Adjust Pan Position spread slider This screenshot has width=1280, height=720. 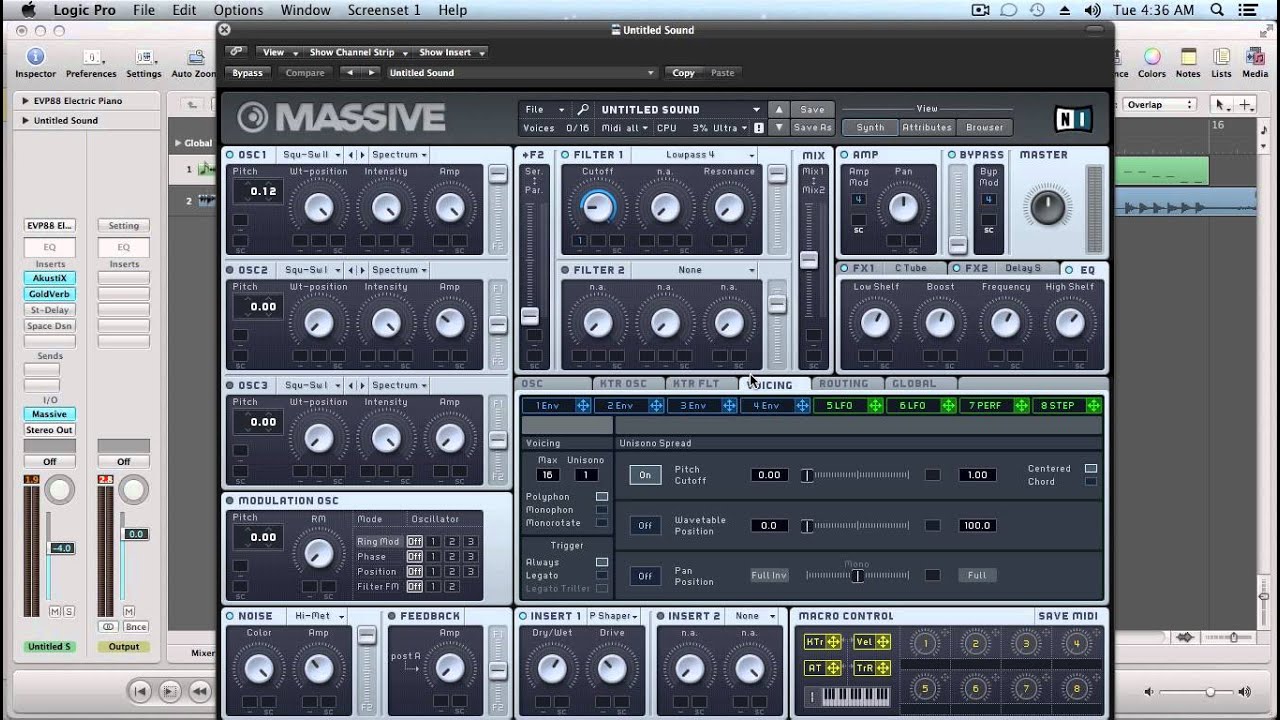coord(857,575)
